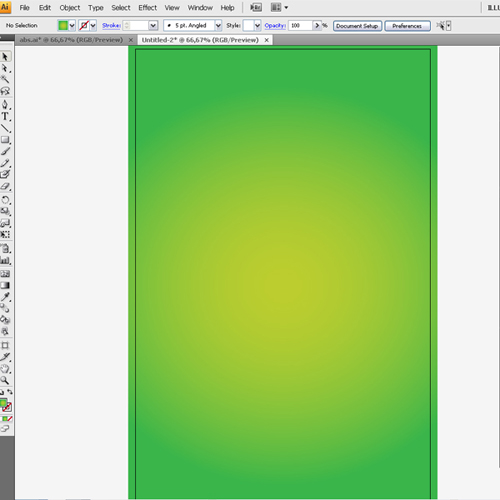Expand the control bar stroke color dropdown
The image size is (500, 500).
(x=93, y=25)
